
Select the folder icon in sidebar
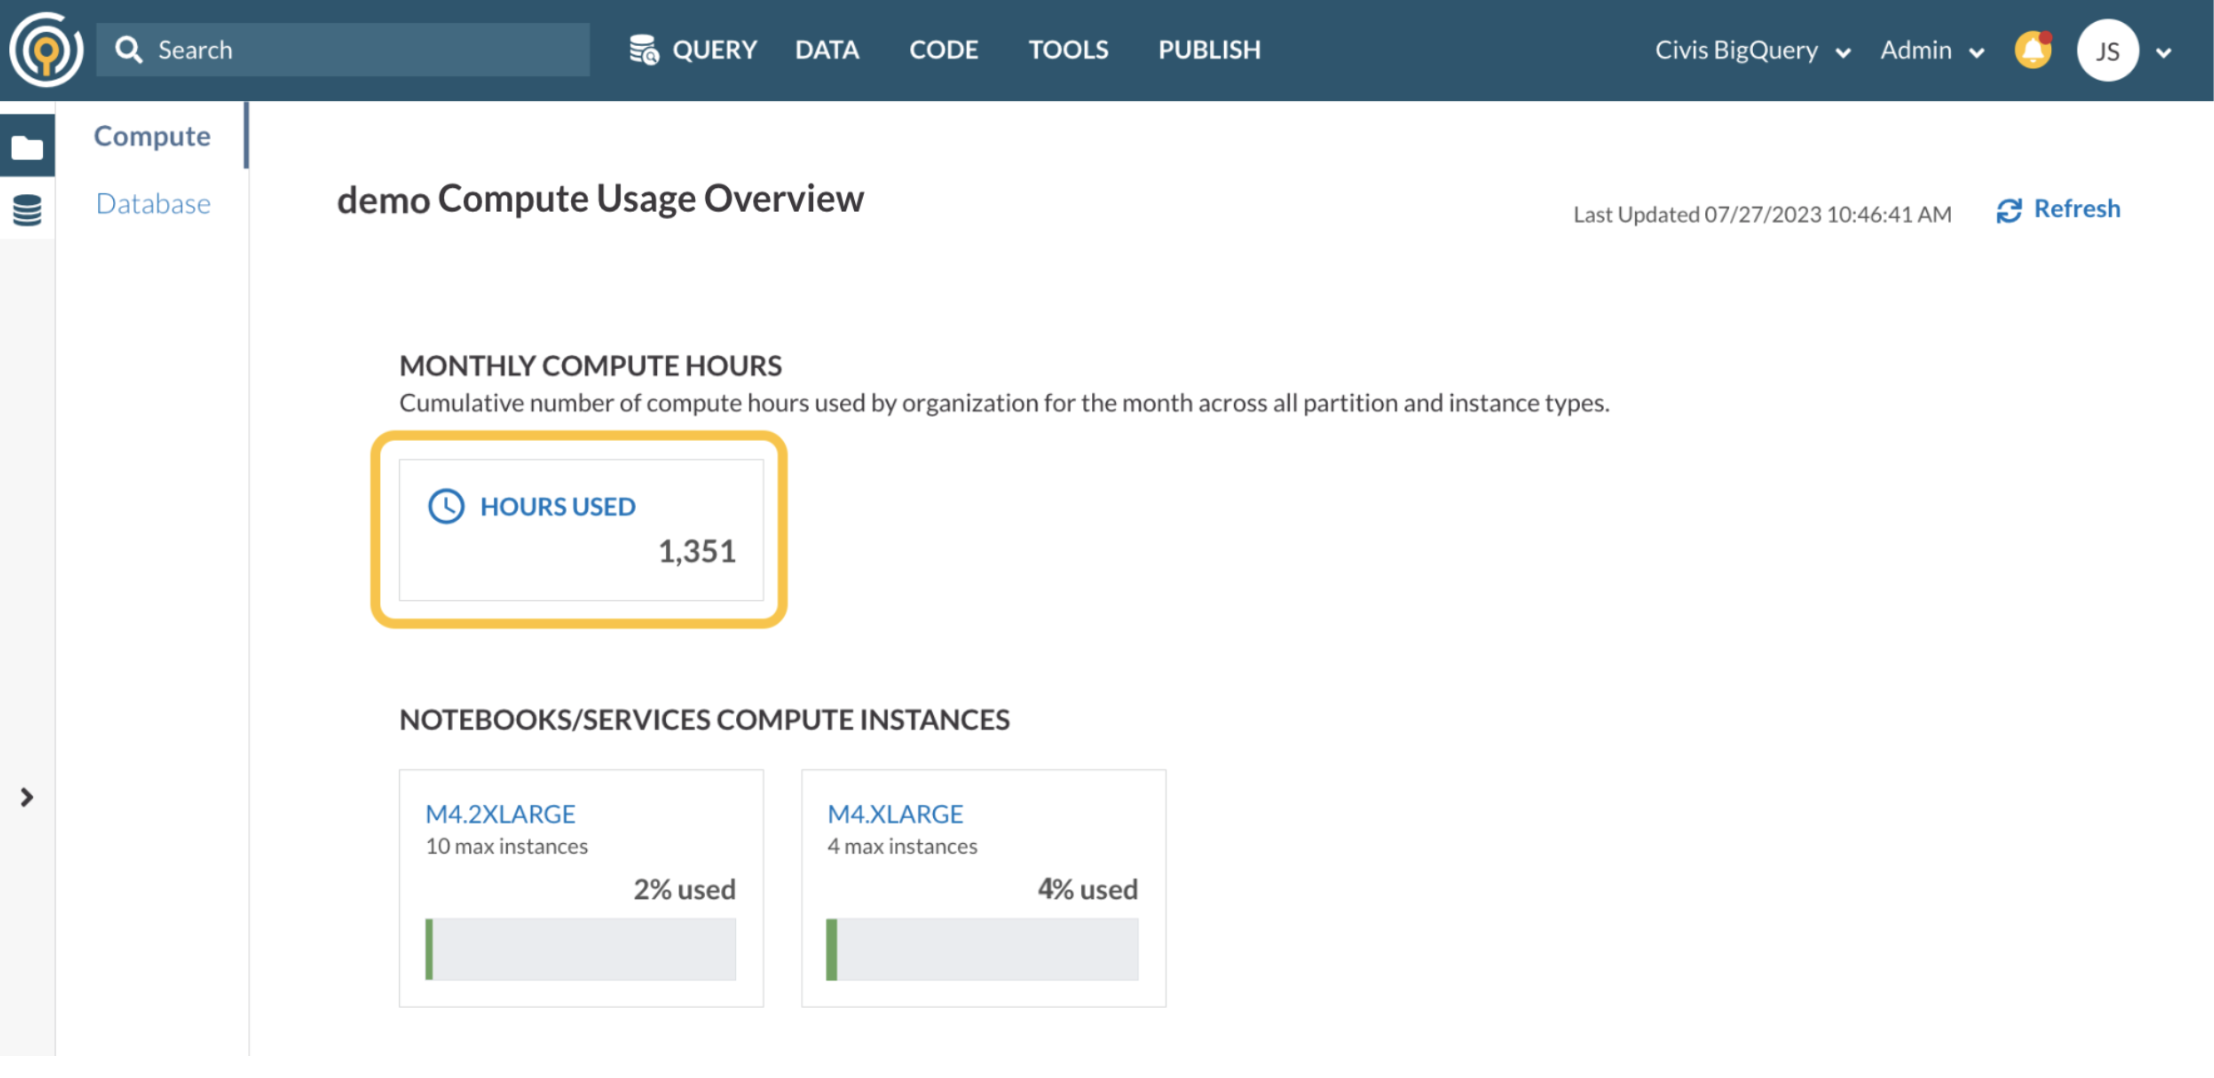27,148
